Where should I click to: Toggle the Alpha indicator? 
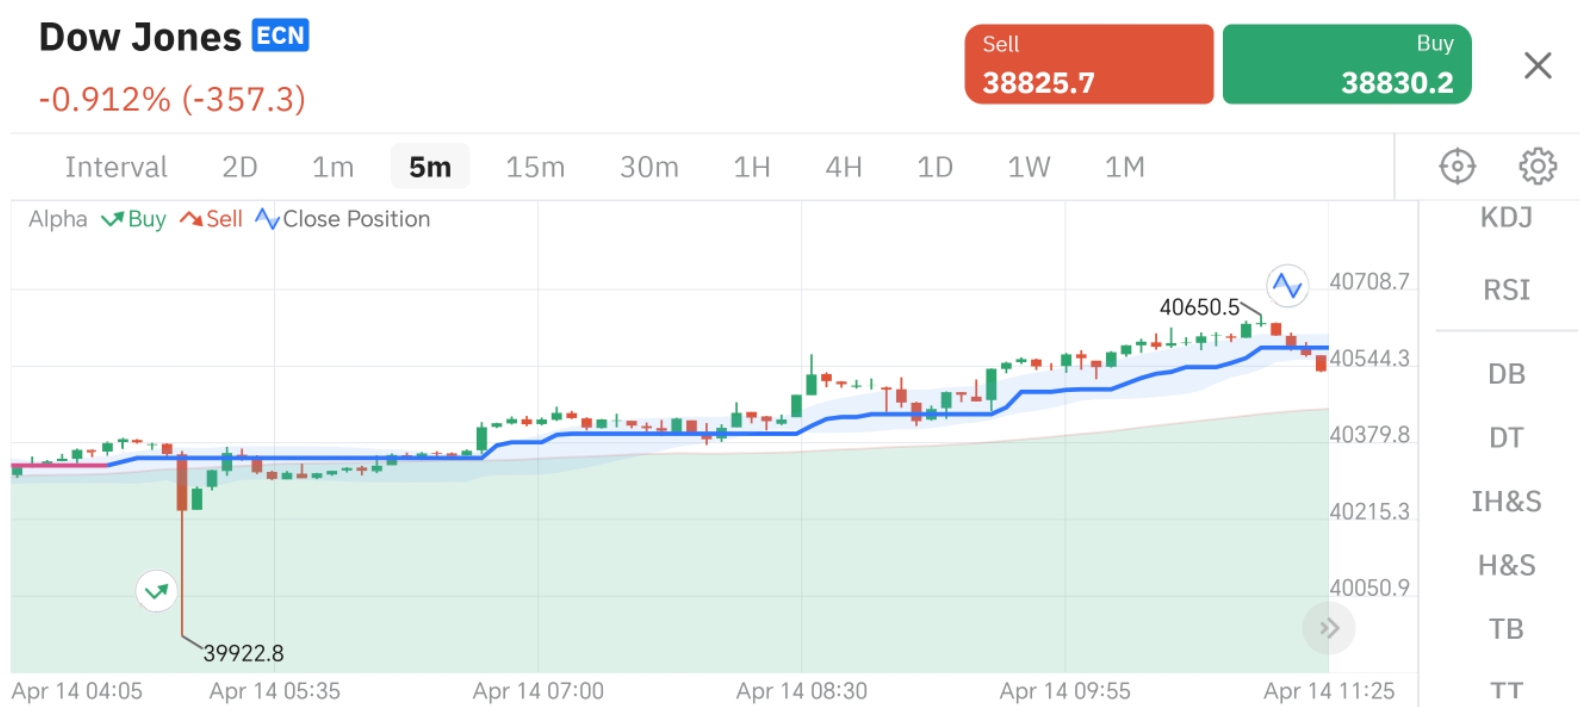coord(57,218)
